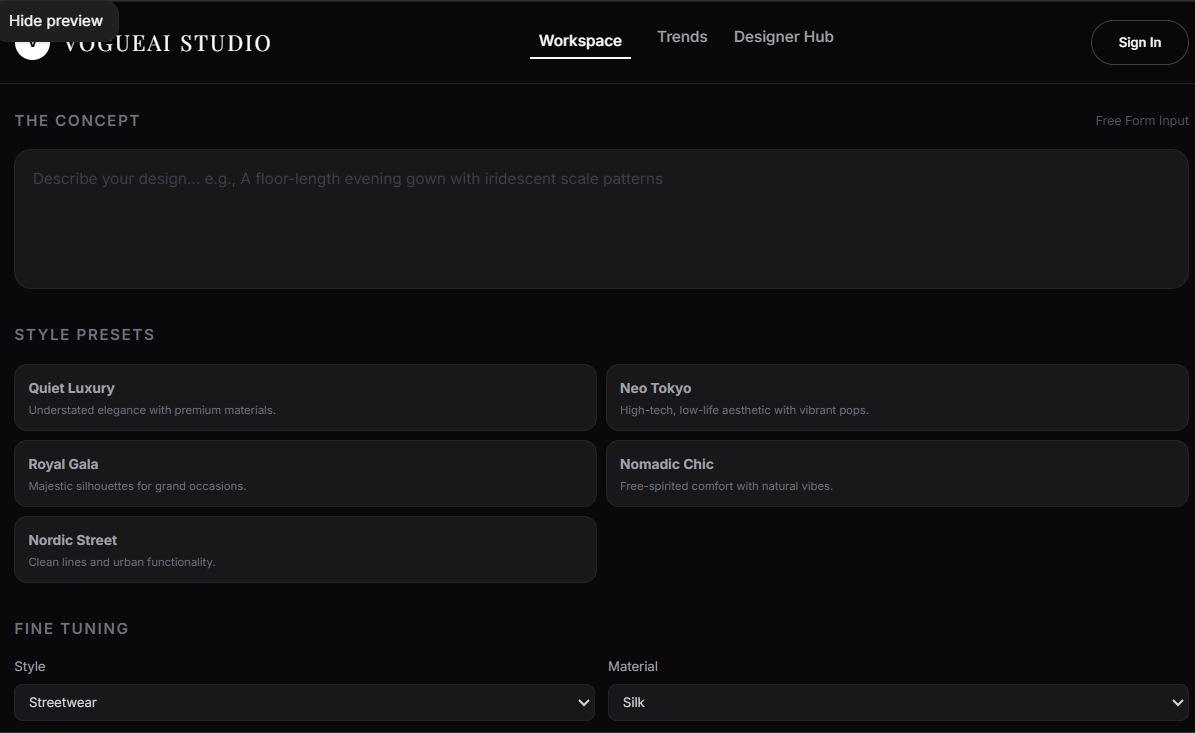
Task: Click the VogueAI round logo icon
Action: (32, 50)
